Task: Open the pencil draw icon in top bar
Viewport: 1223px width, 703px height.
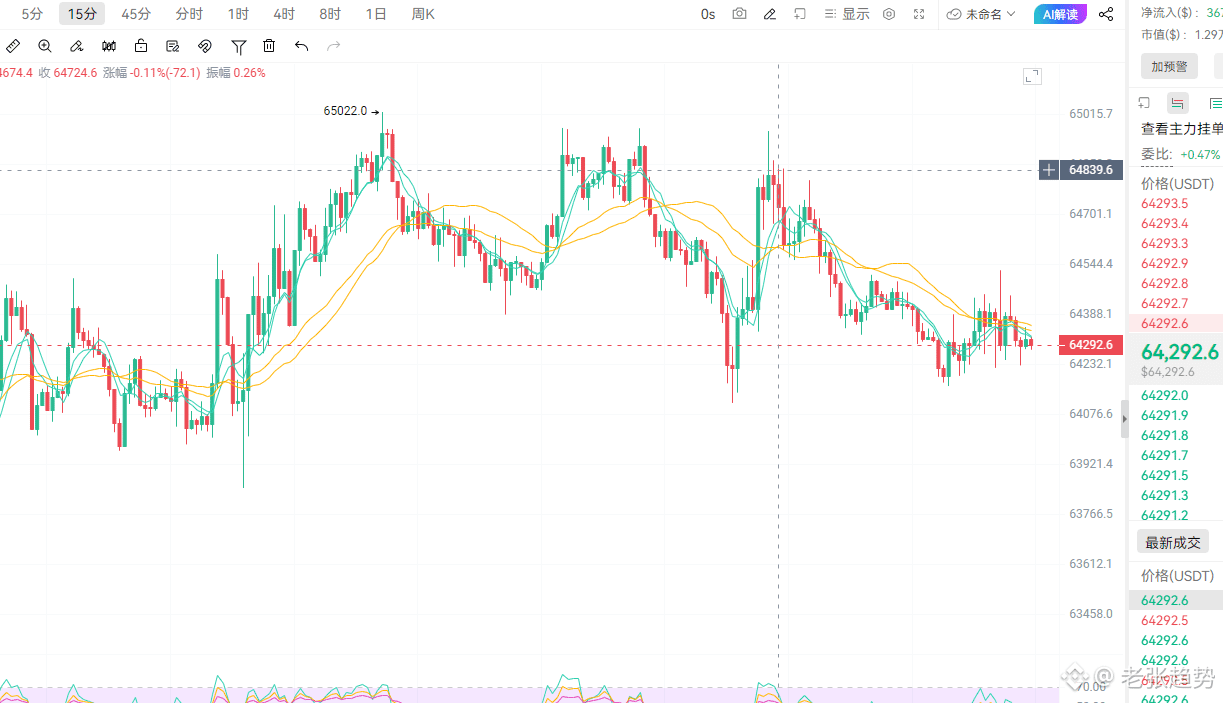Action: coord(769,14)
